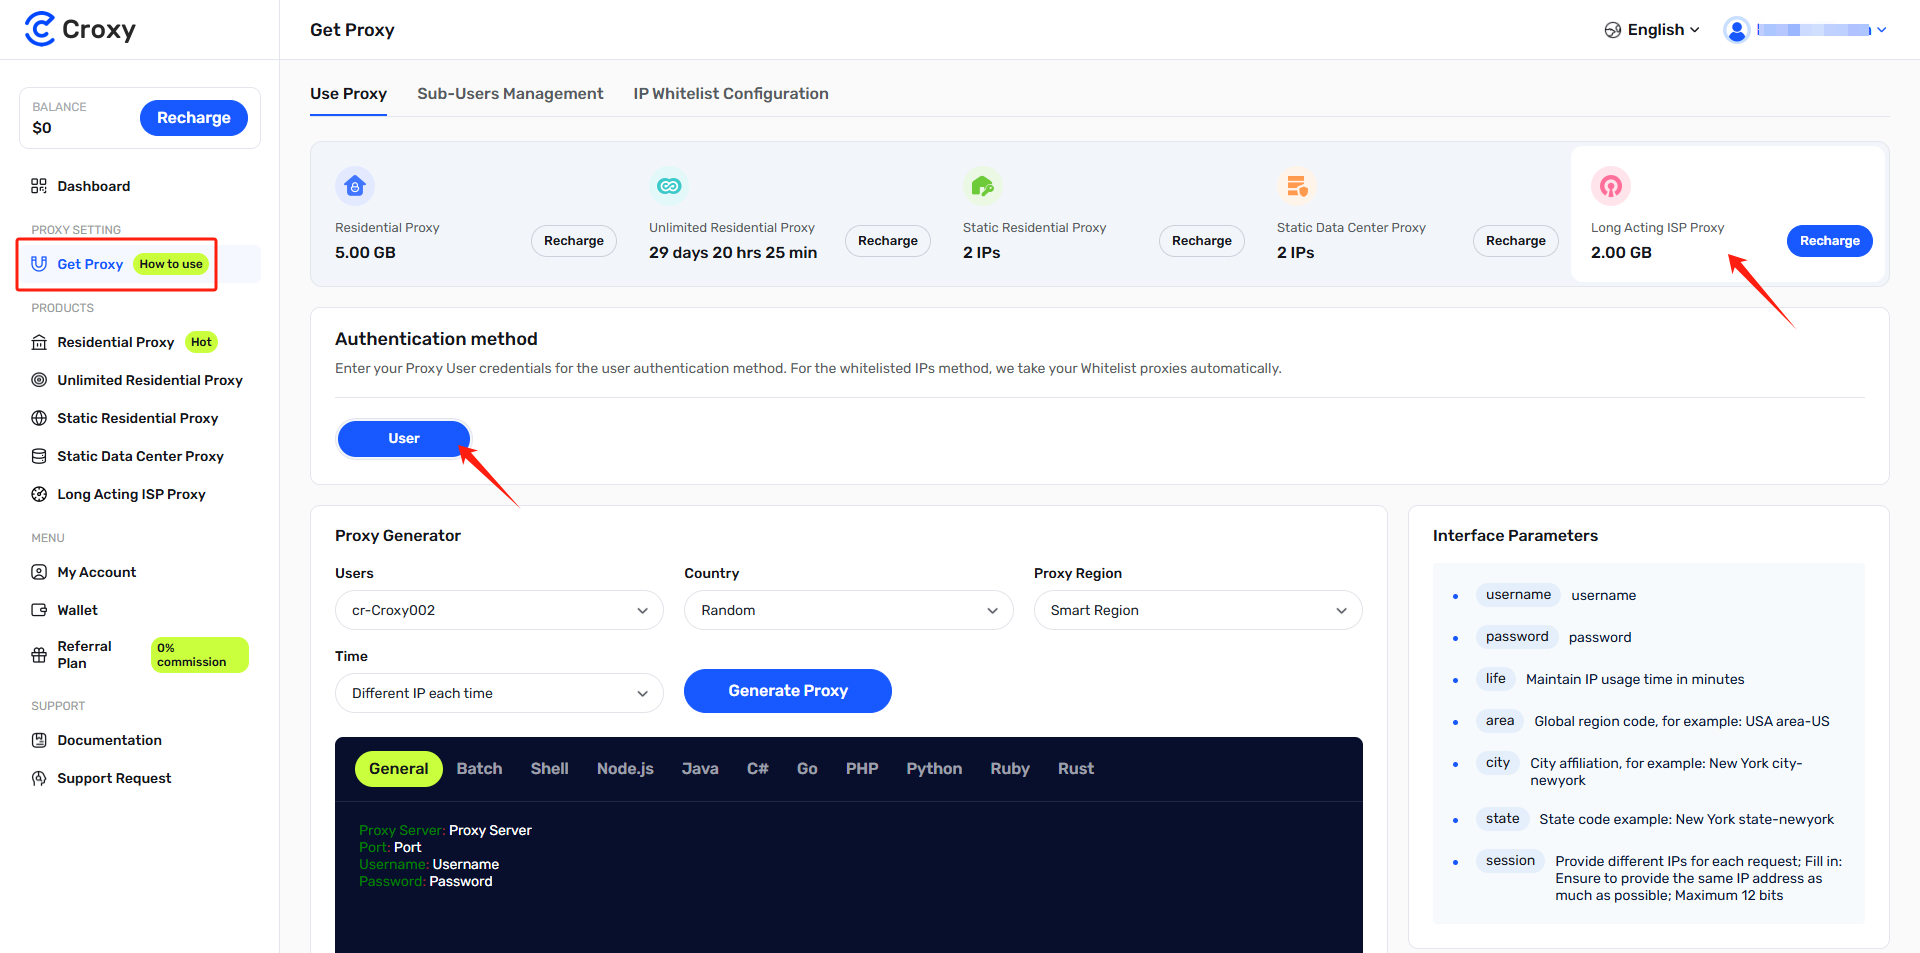The width and height of the screenshot is (1920, 953).
Task: Click the language globe icon
Action: tap(1613, 30)
